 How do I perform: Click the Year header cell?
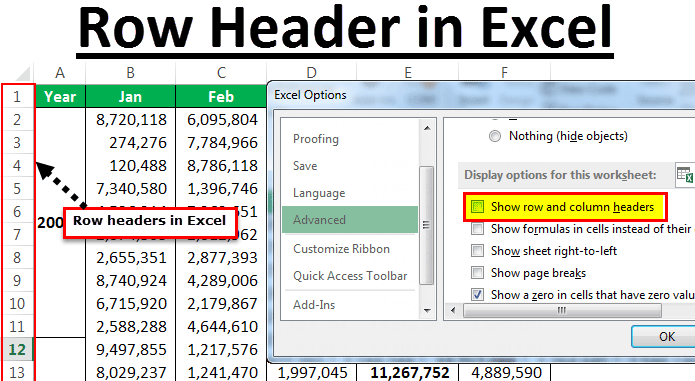click(60, 96)
